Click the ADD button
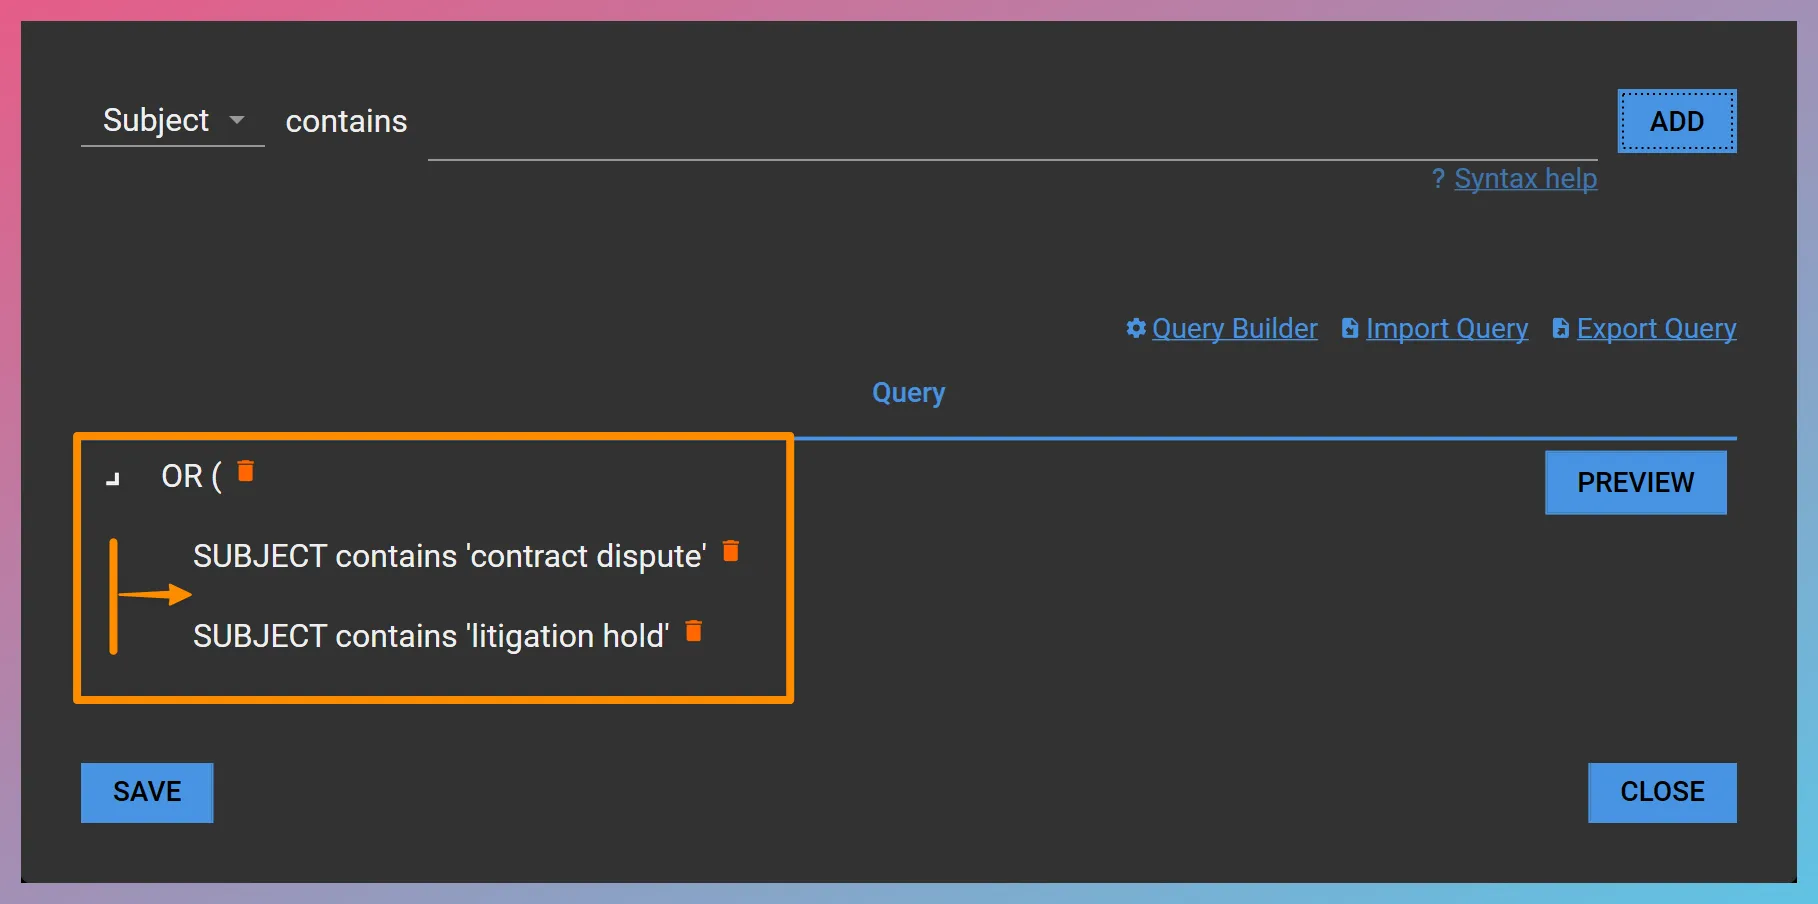This screenshot has width=1818, height=904. pyautogui.click(x=1676, y=120)
